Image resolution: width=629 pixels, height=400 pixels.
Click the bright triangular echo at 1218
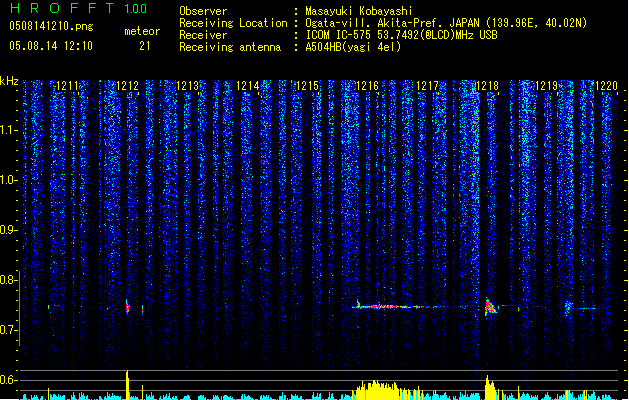pyautogui.click(x=490, y=308)
